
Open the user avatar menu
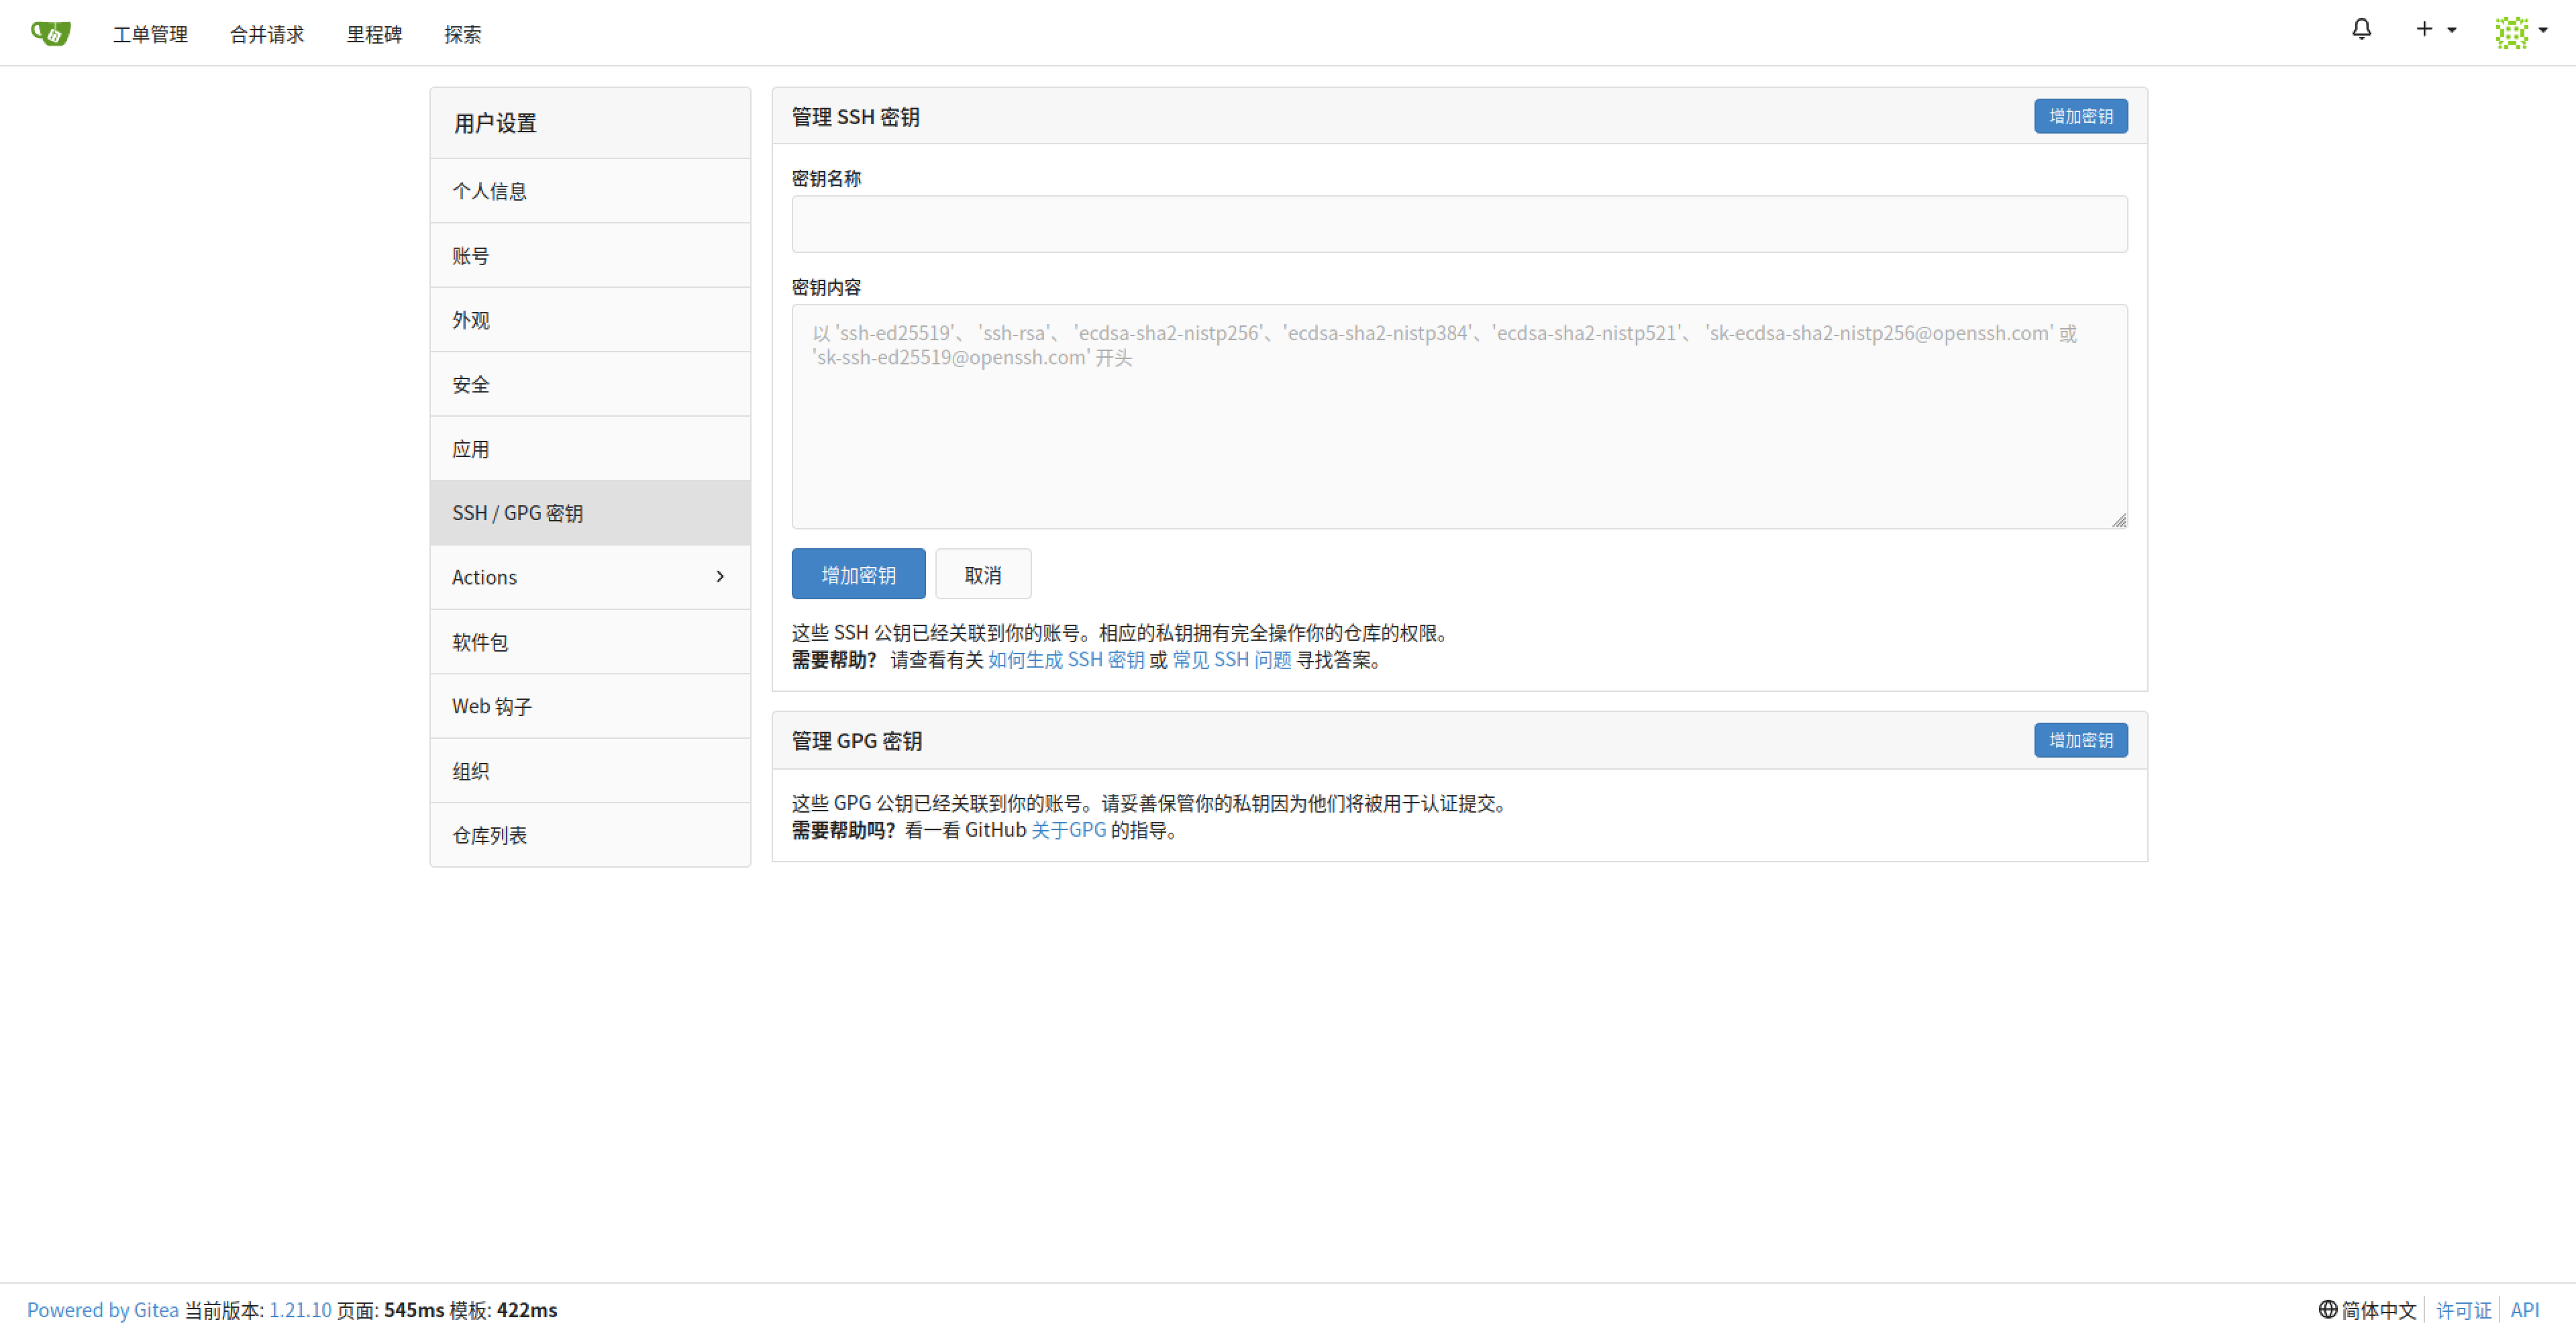pos(2520,32)
